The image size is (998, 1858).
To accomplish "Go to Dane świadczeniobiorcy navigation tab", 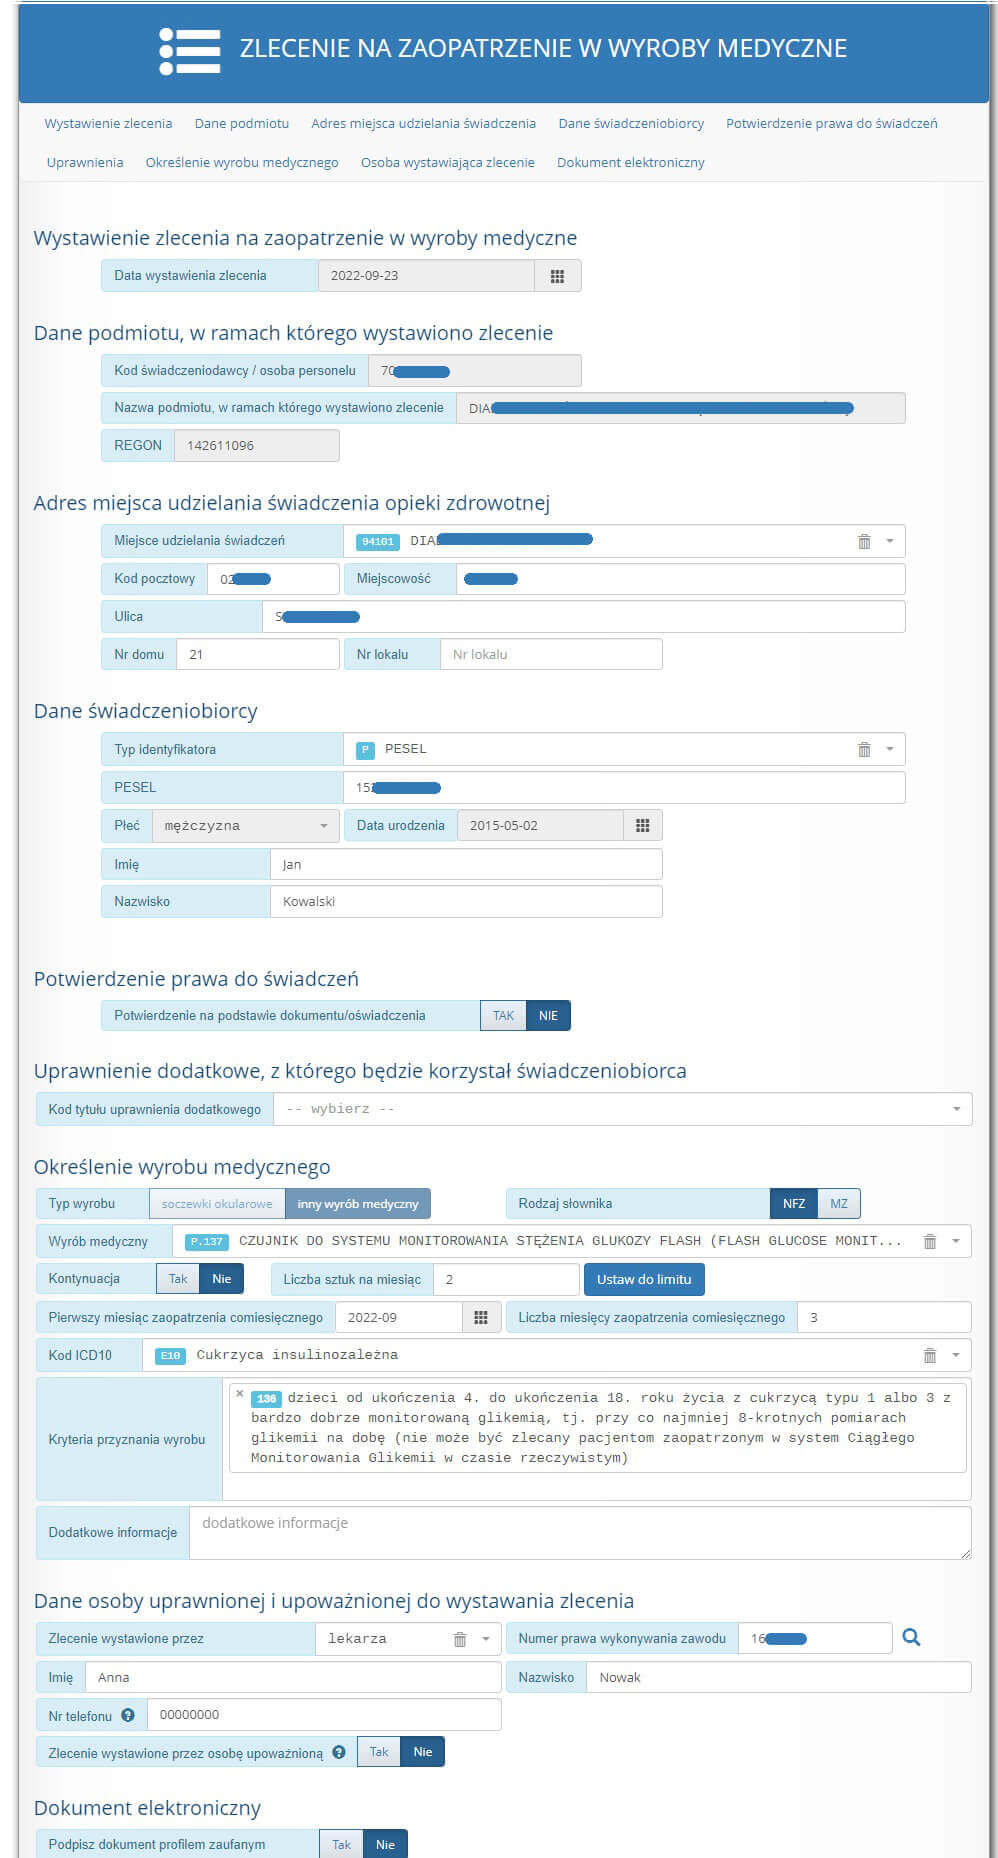I will [630, 124].
